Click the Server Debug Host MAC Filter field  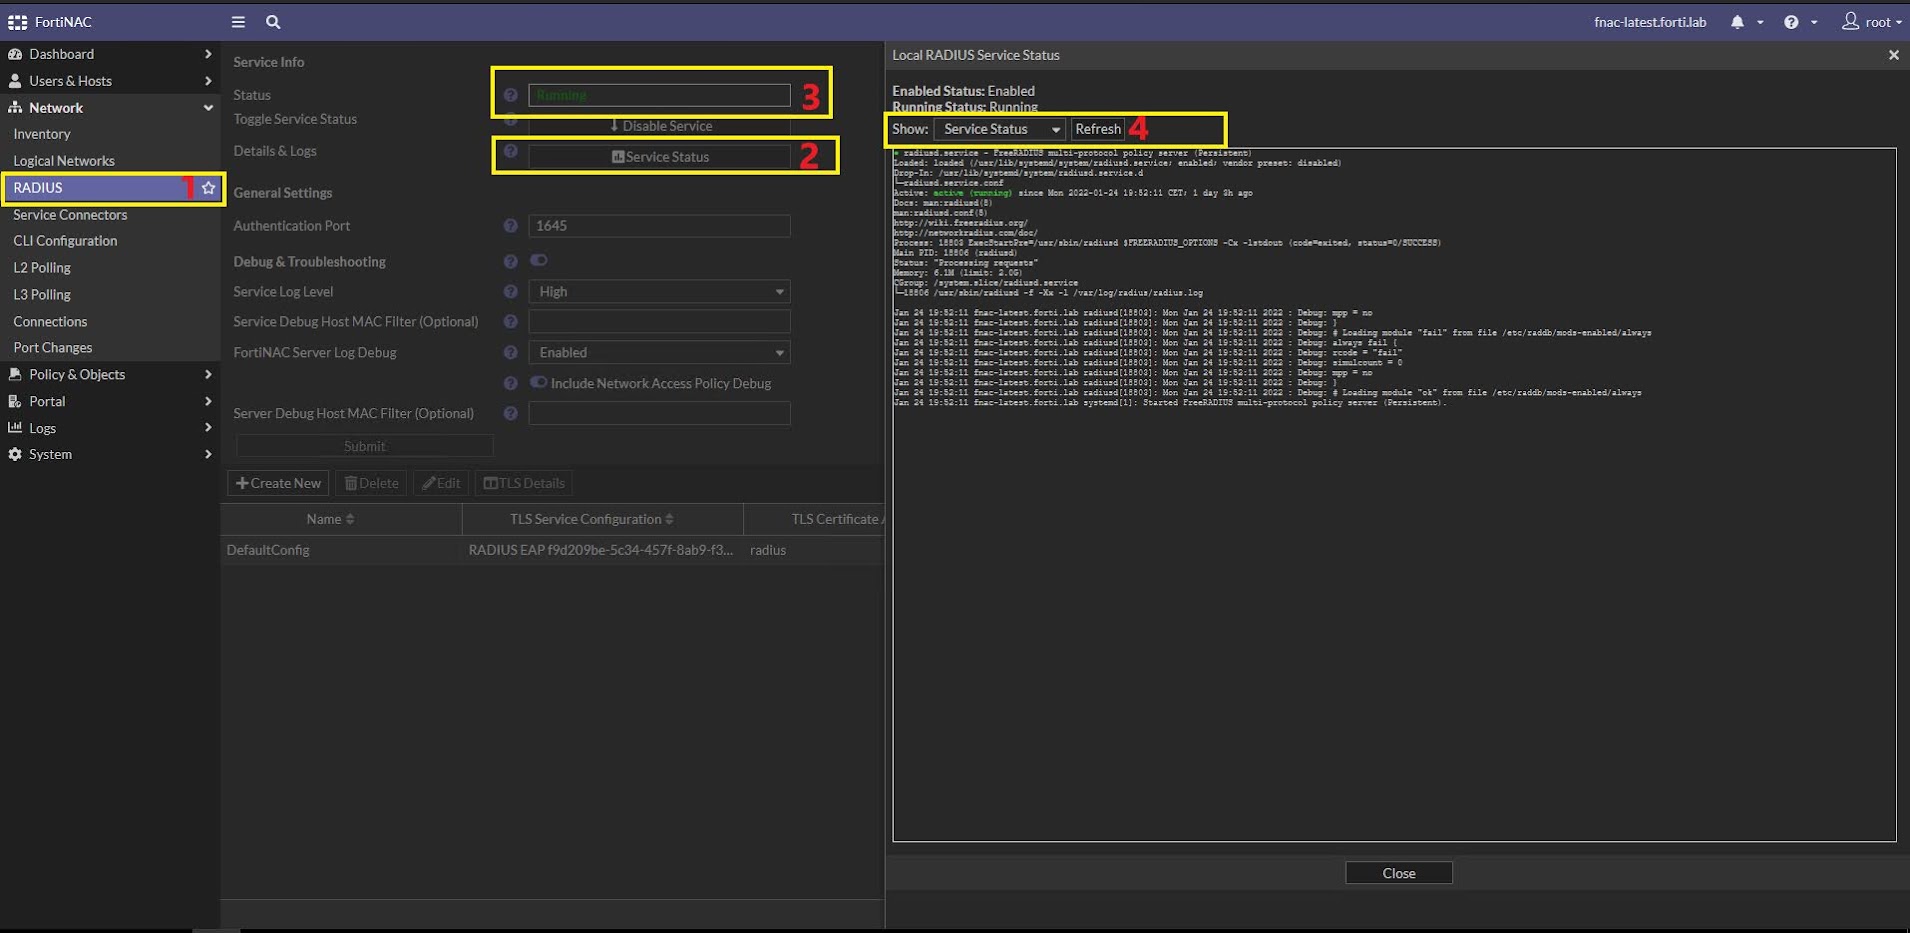[659, 413]
